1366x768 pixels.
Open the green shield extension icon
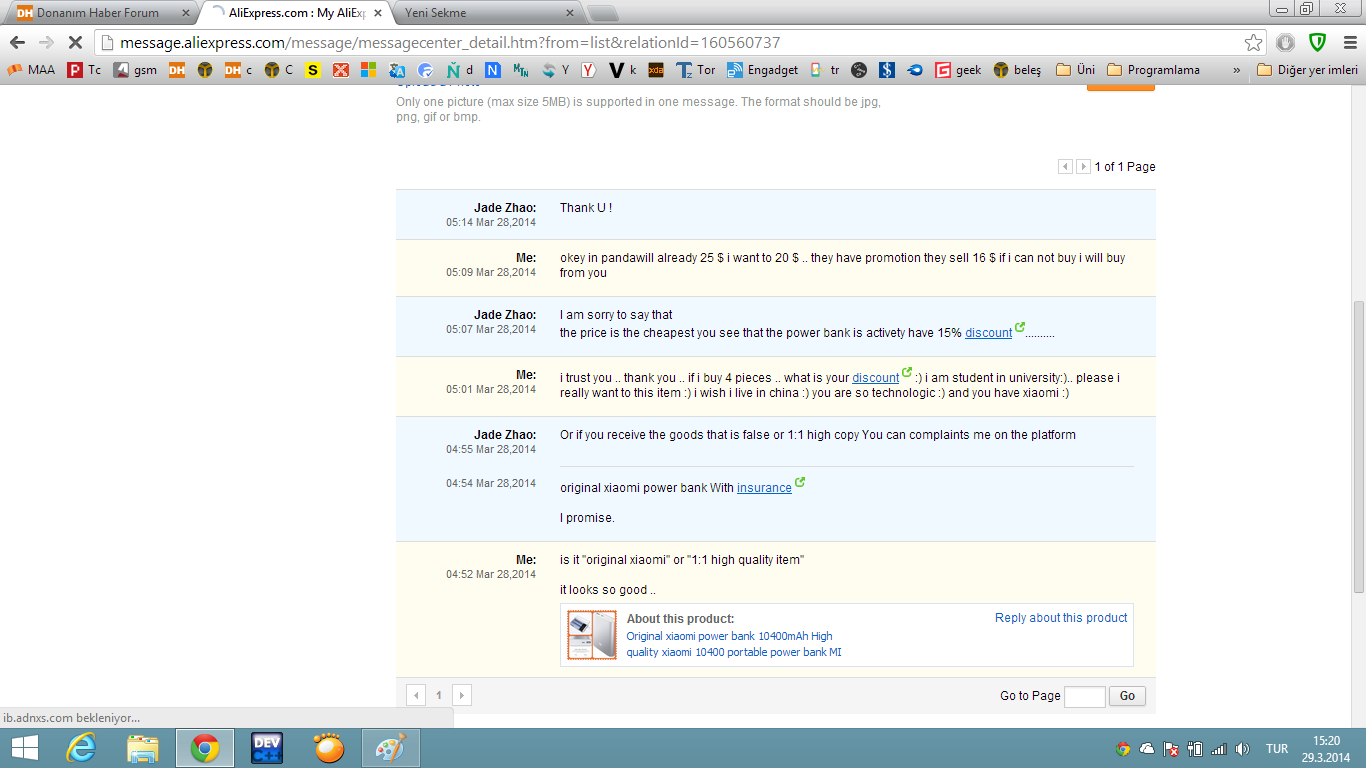point(1318,43)
